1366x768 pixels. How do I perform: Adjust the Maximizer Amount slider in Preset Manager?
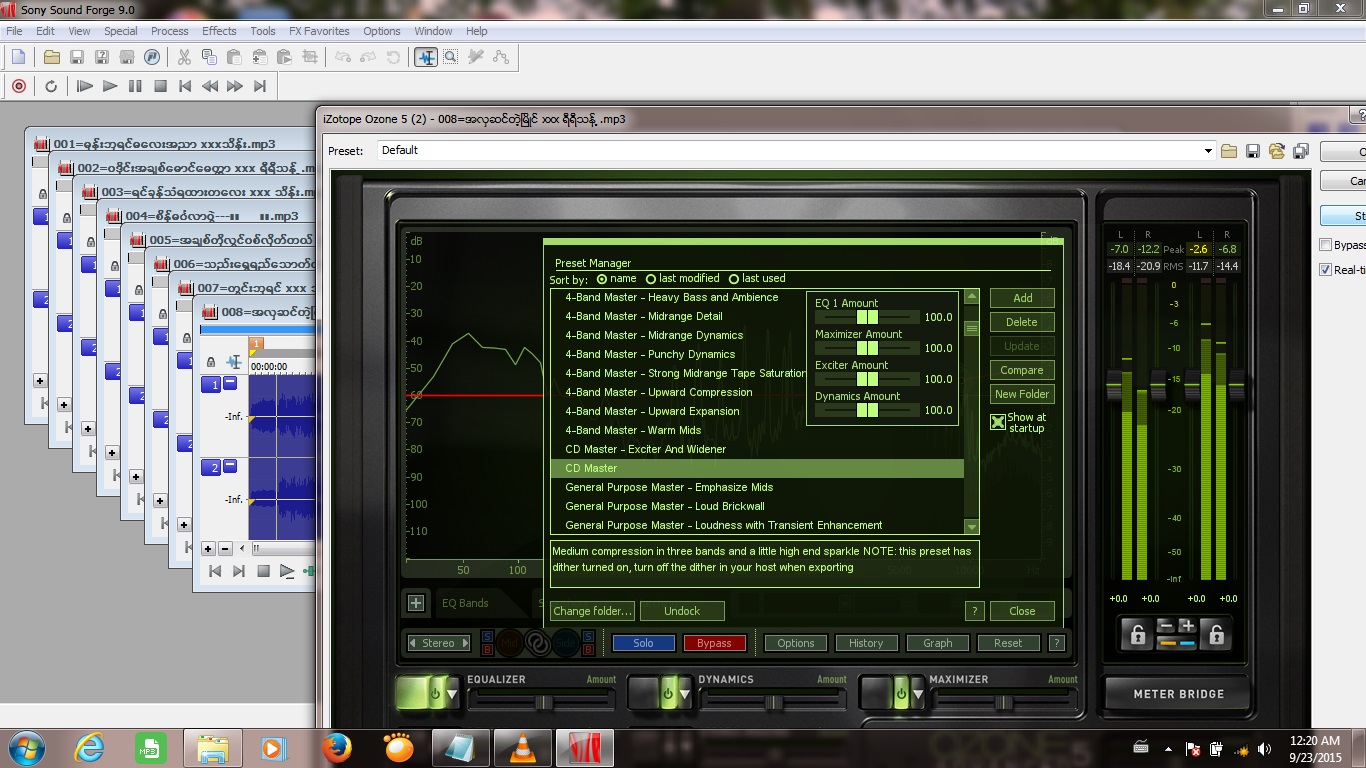867,348
